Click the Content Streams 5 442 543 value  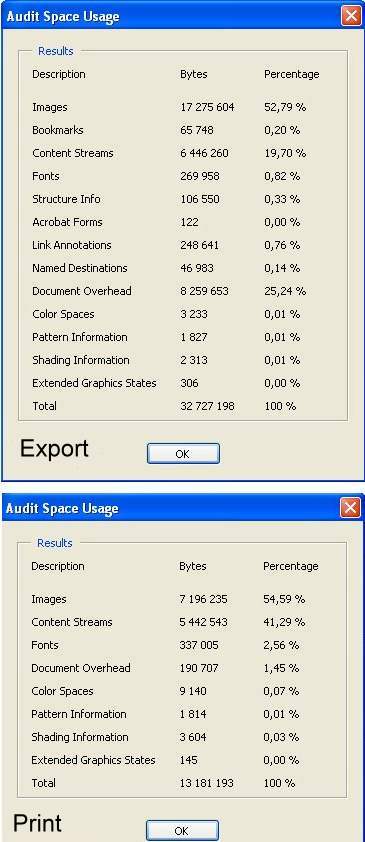[x=203, y=622]
